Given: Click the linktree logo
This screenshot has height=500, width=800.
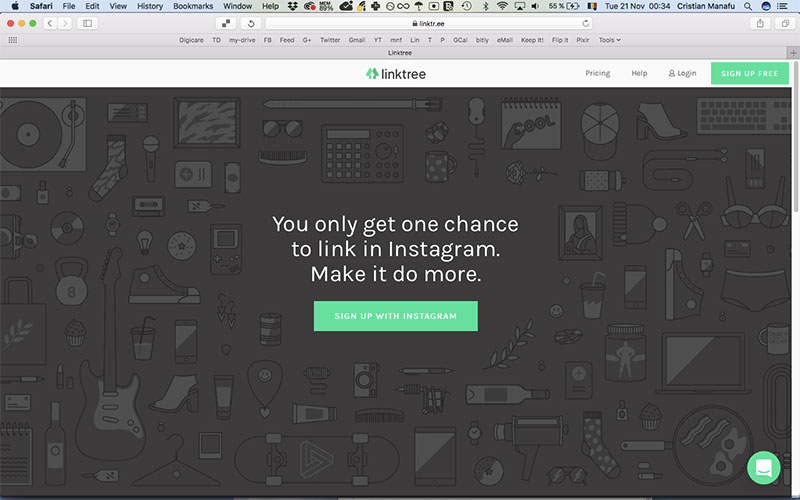Looking at the screenshot, I should (x=395, y=73).
